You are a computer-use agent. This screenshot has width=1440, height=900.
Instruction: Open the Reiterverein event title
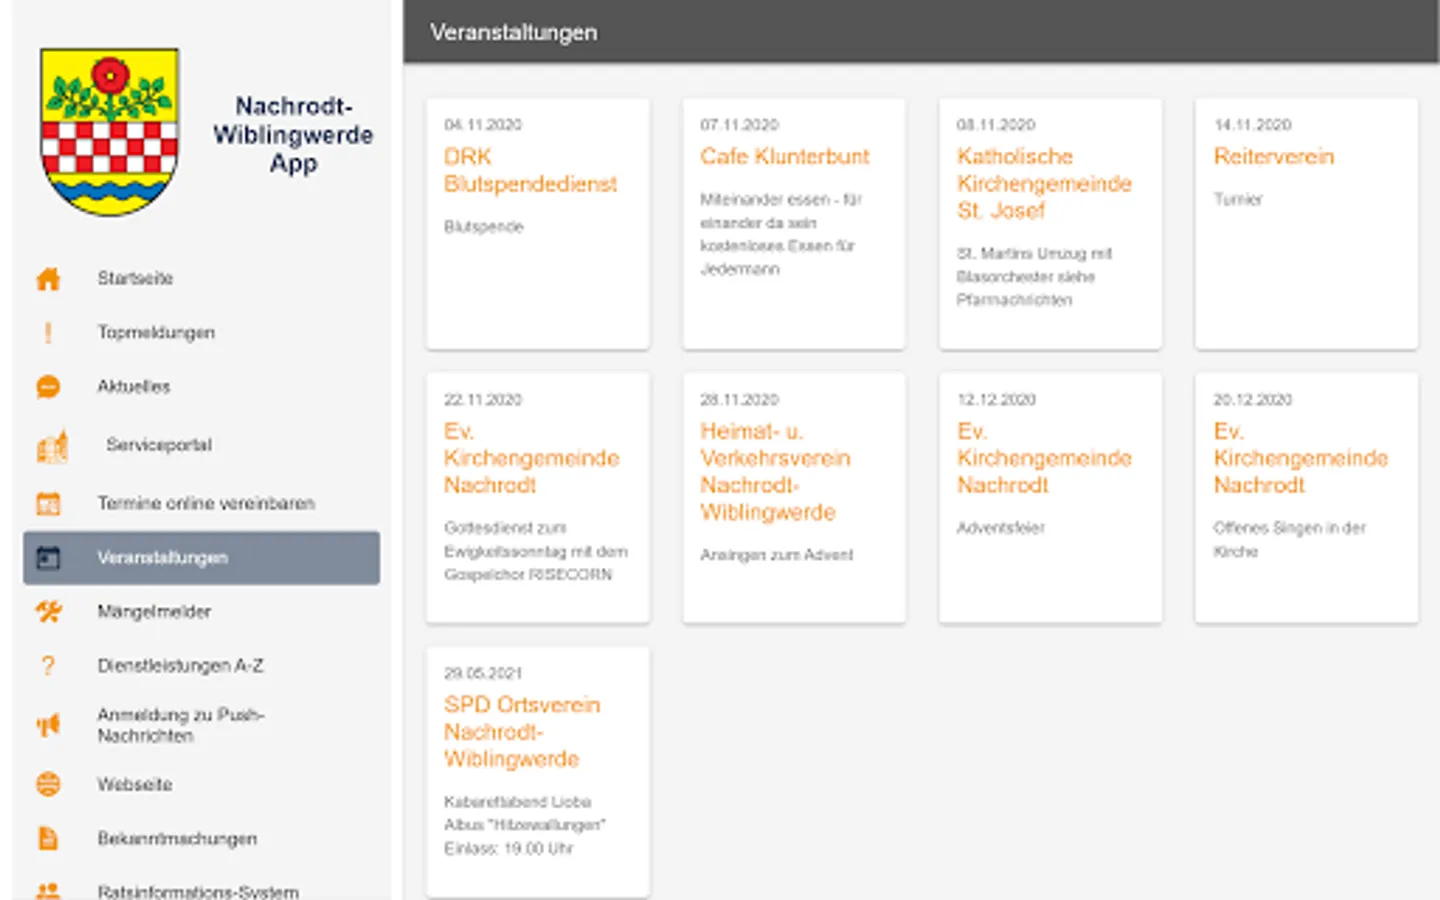tap(1274, 157)
